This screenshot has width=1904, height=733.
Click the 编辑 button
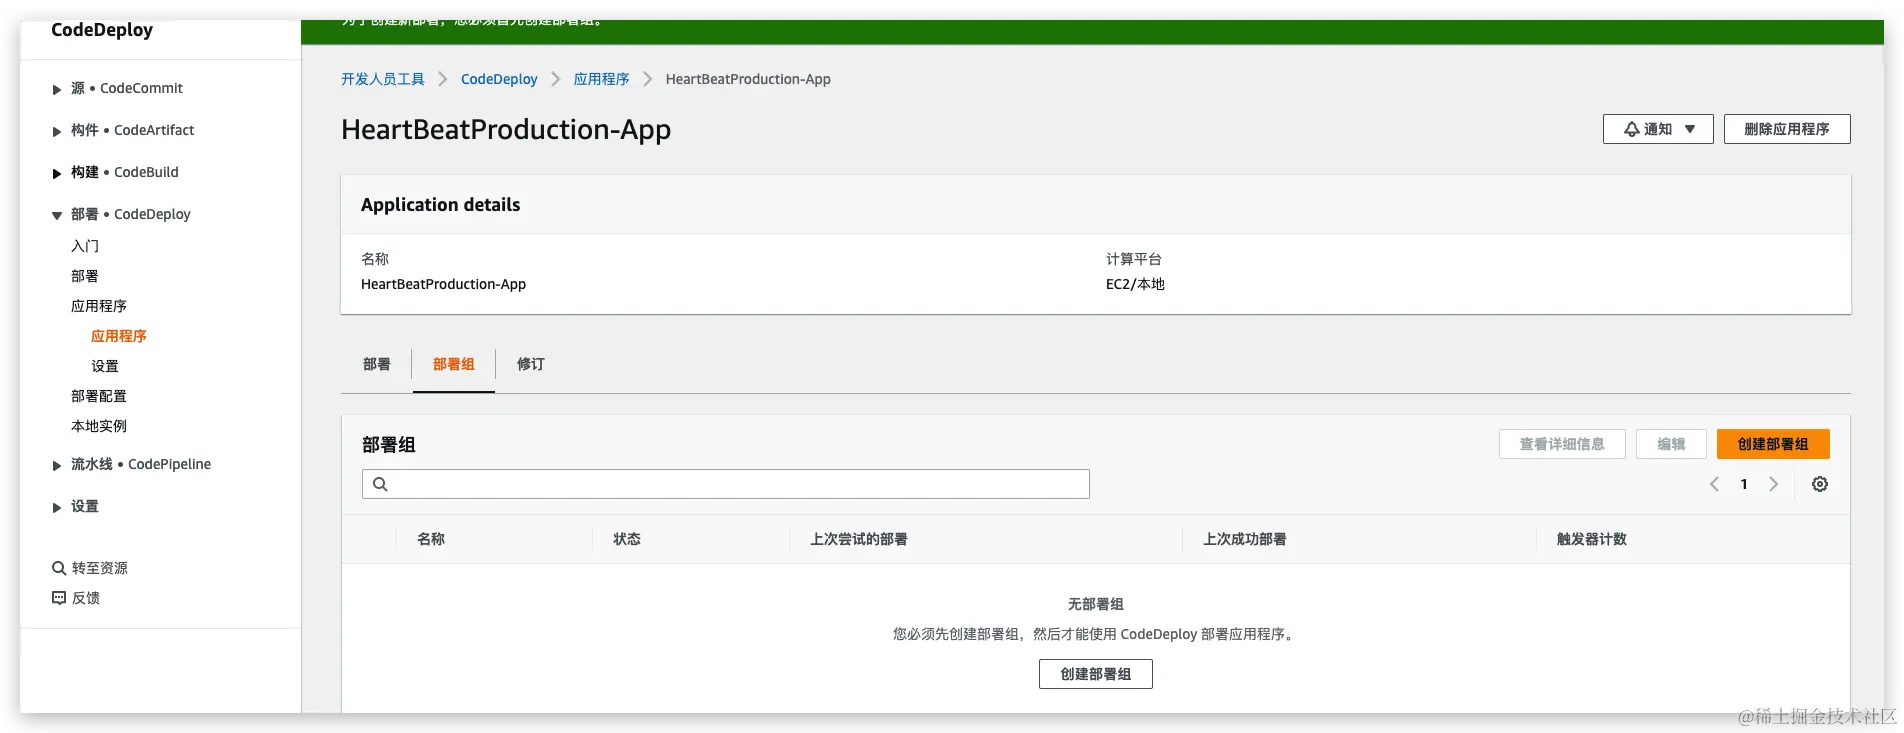[x=1671, y=444]
